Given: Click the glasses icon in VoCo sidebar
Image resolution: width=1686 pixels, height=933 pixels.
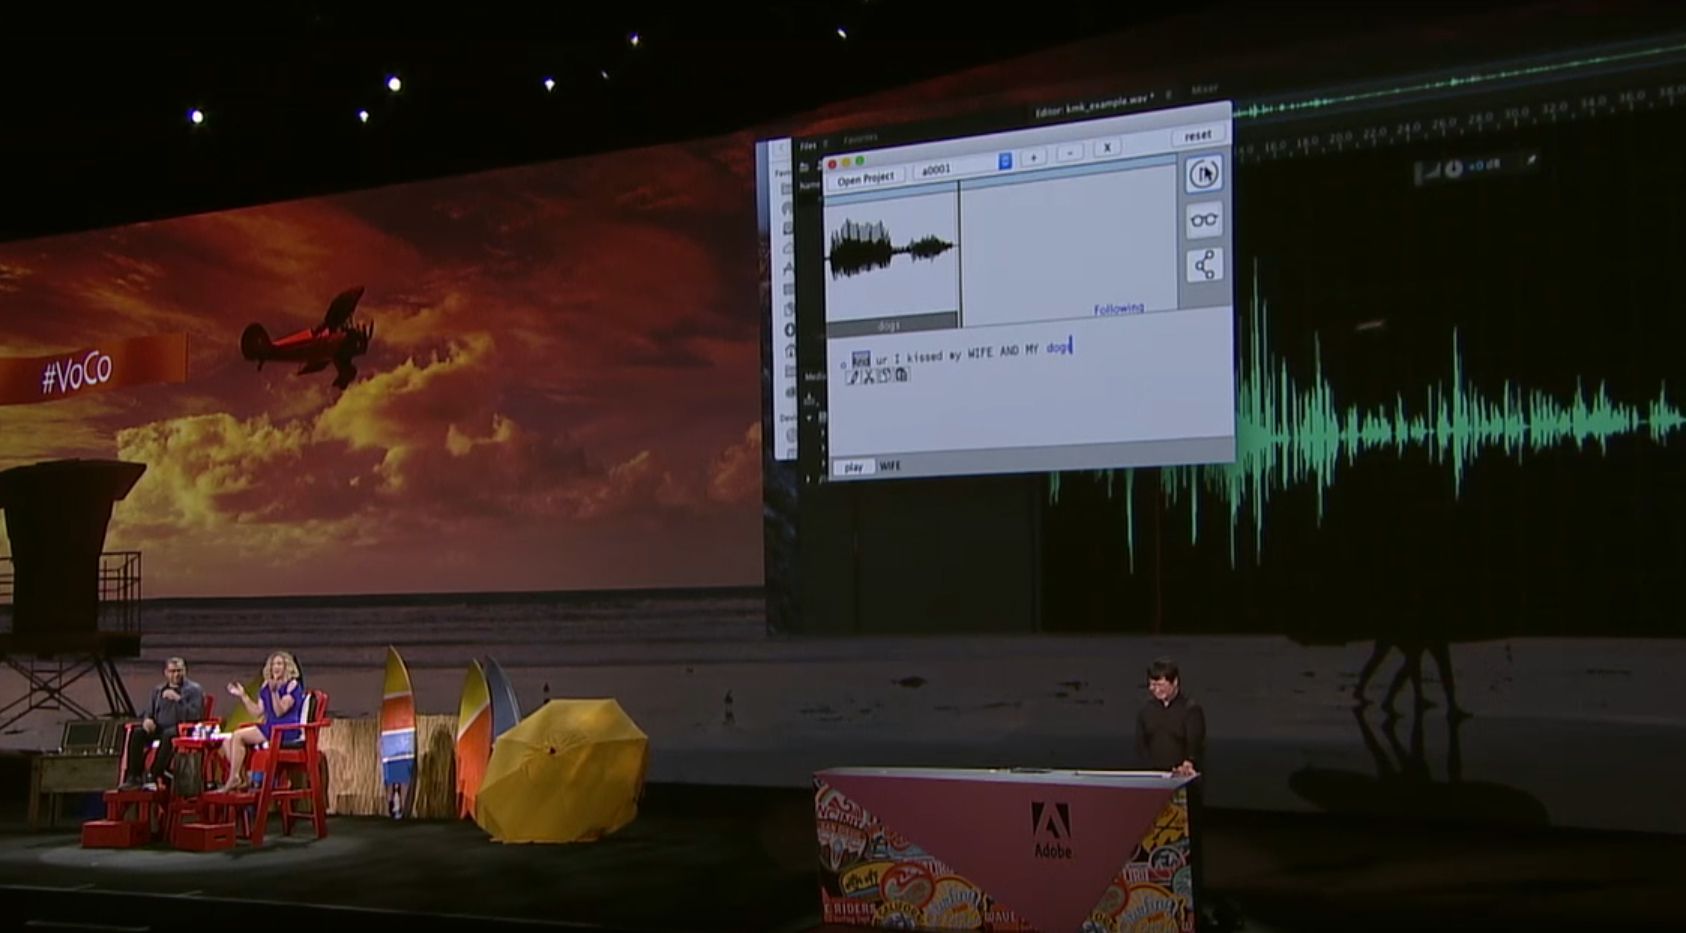Looking at the screenshot, I should (1204, 220).
